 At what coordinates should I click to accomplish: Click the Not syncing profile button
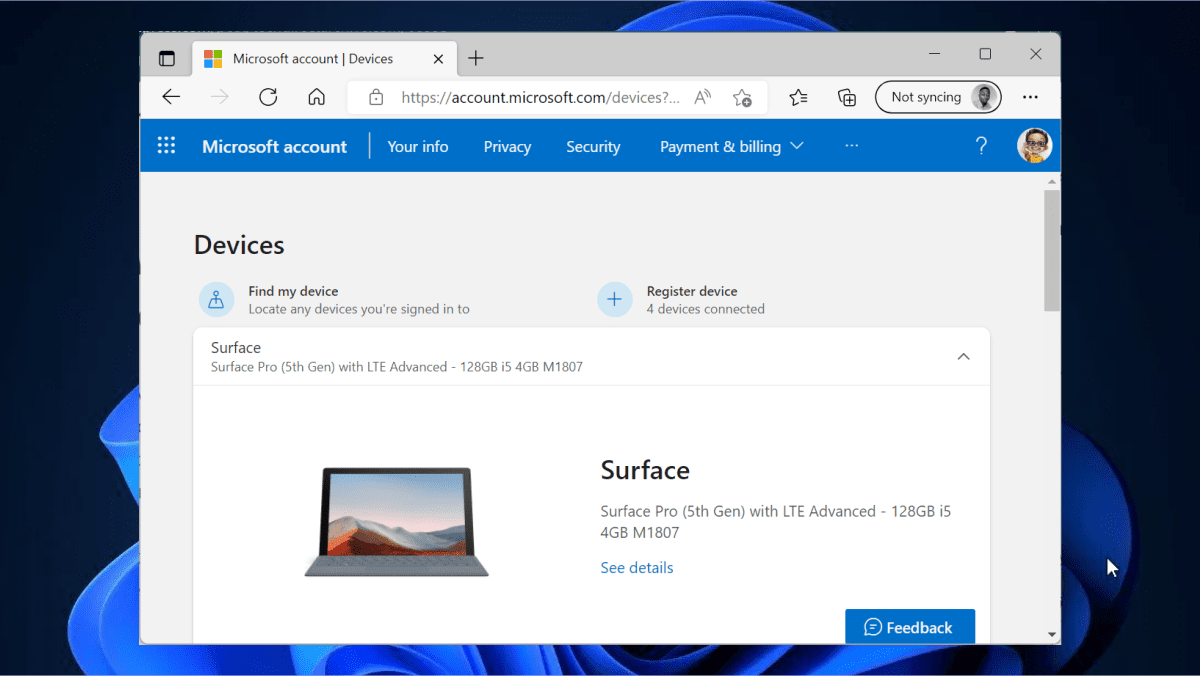937,97
